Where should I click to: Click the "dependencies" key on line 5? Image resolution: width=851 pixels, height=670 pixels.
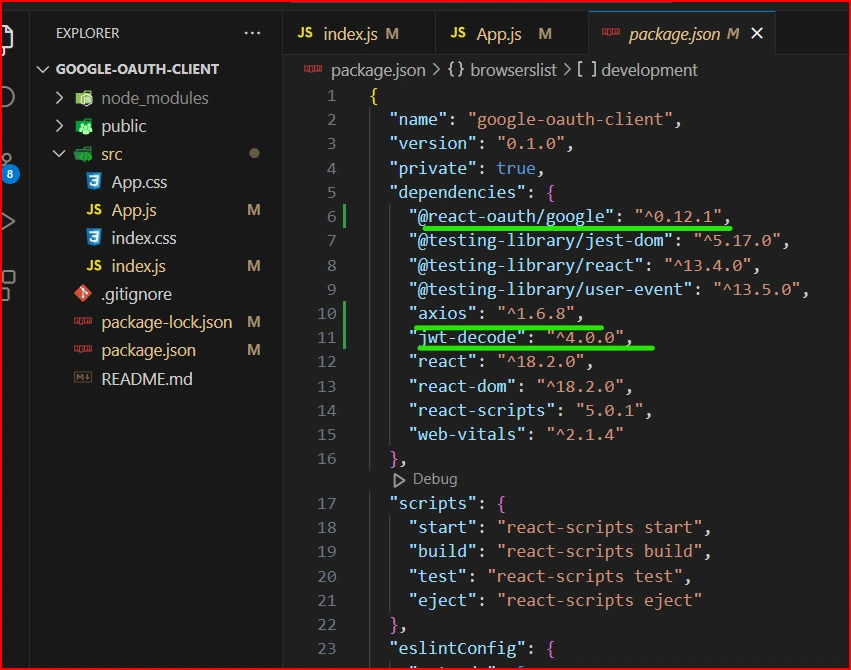point(457,192)
